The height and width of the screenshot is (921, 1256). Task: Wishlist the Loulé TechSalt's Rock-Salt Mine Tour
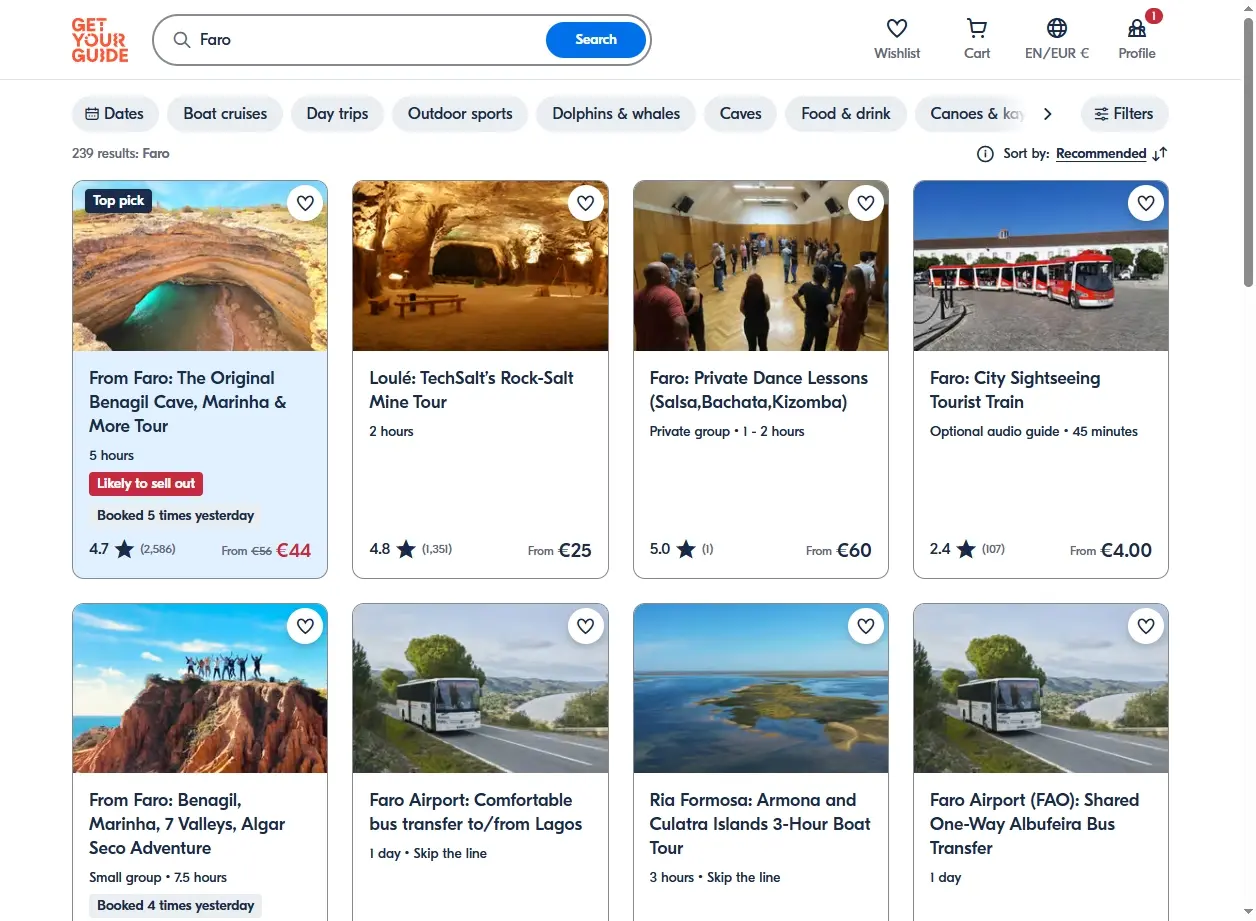click(x=585, y=203)
